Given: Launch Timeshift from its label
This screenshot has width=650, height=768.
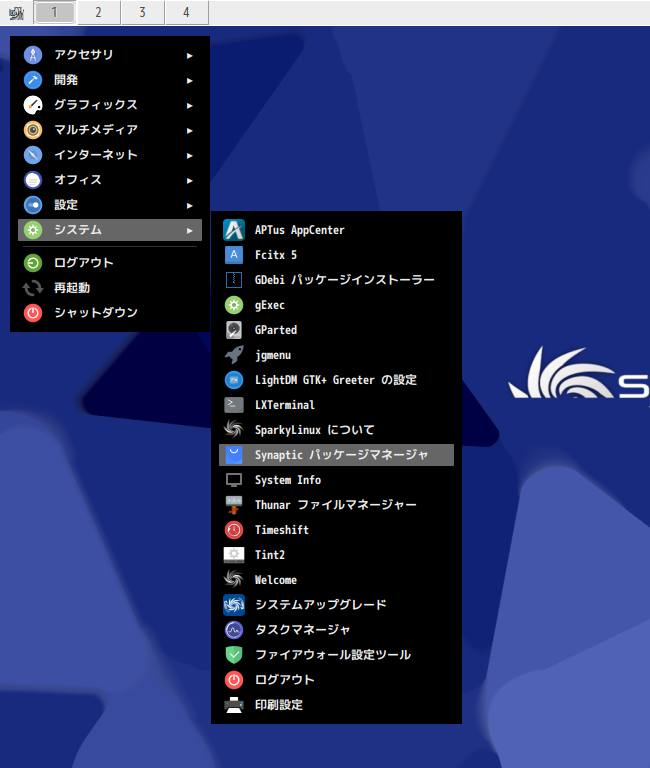Looking at the screenshot, I should (282, 530).
